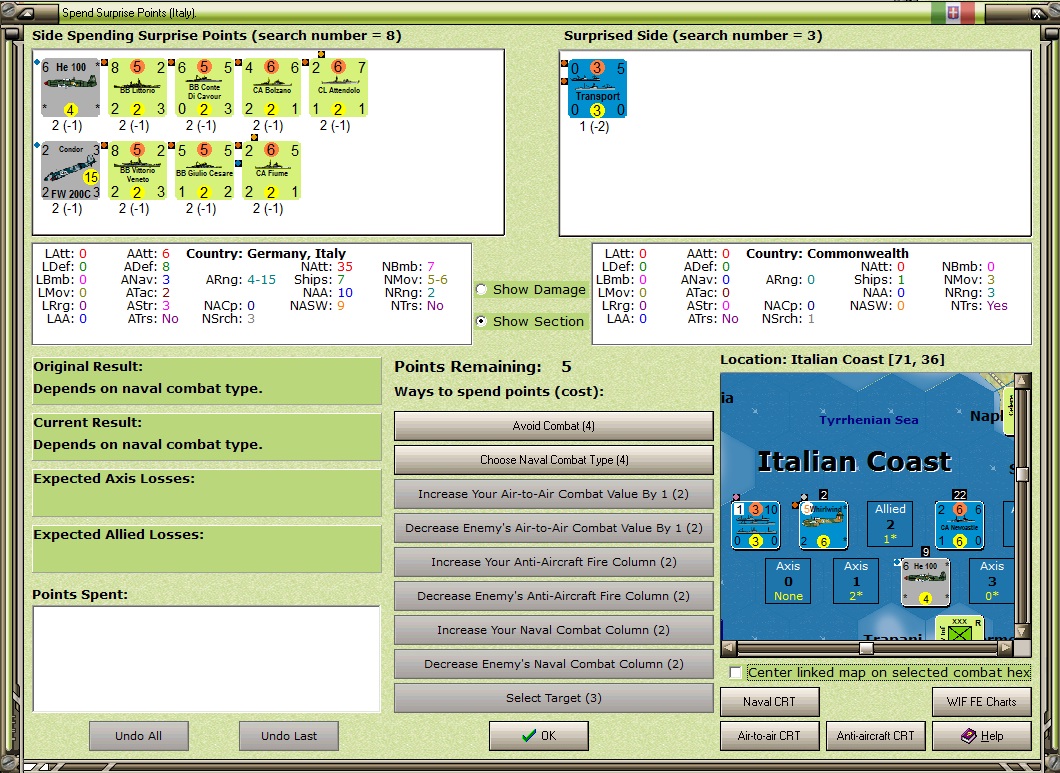1060x773 pixels.
Task: Select the CA Bolzano ship counter
Action: tap(272, 88)
